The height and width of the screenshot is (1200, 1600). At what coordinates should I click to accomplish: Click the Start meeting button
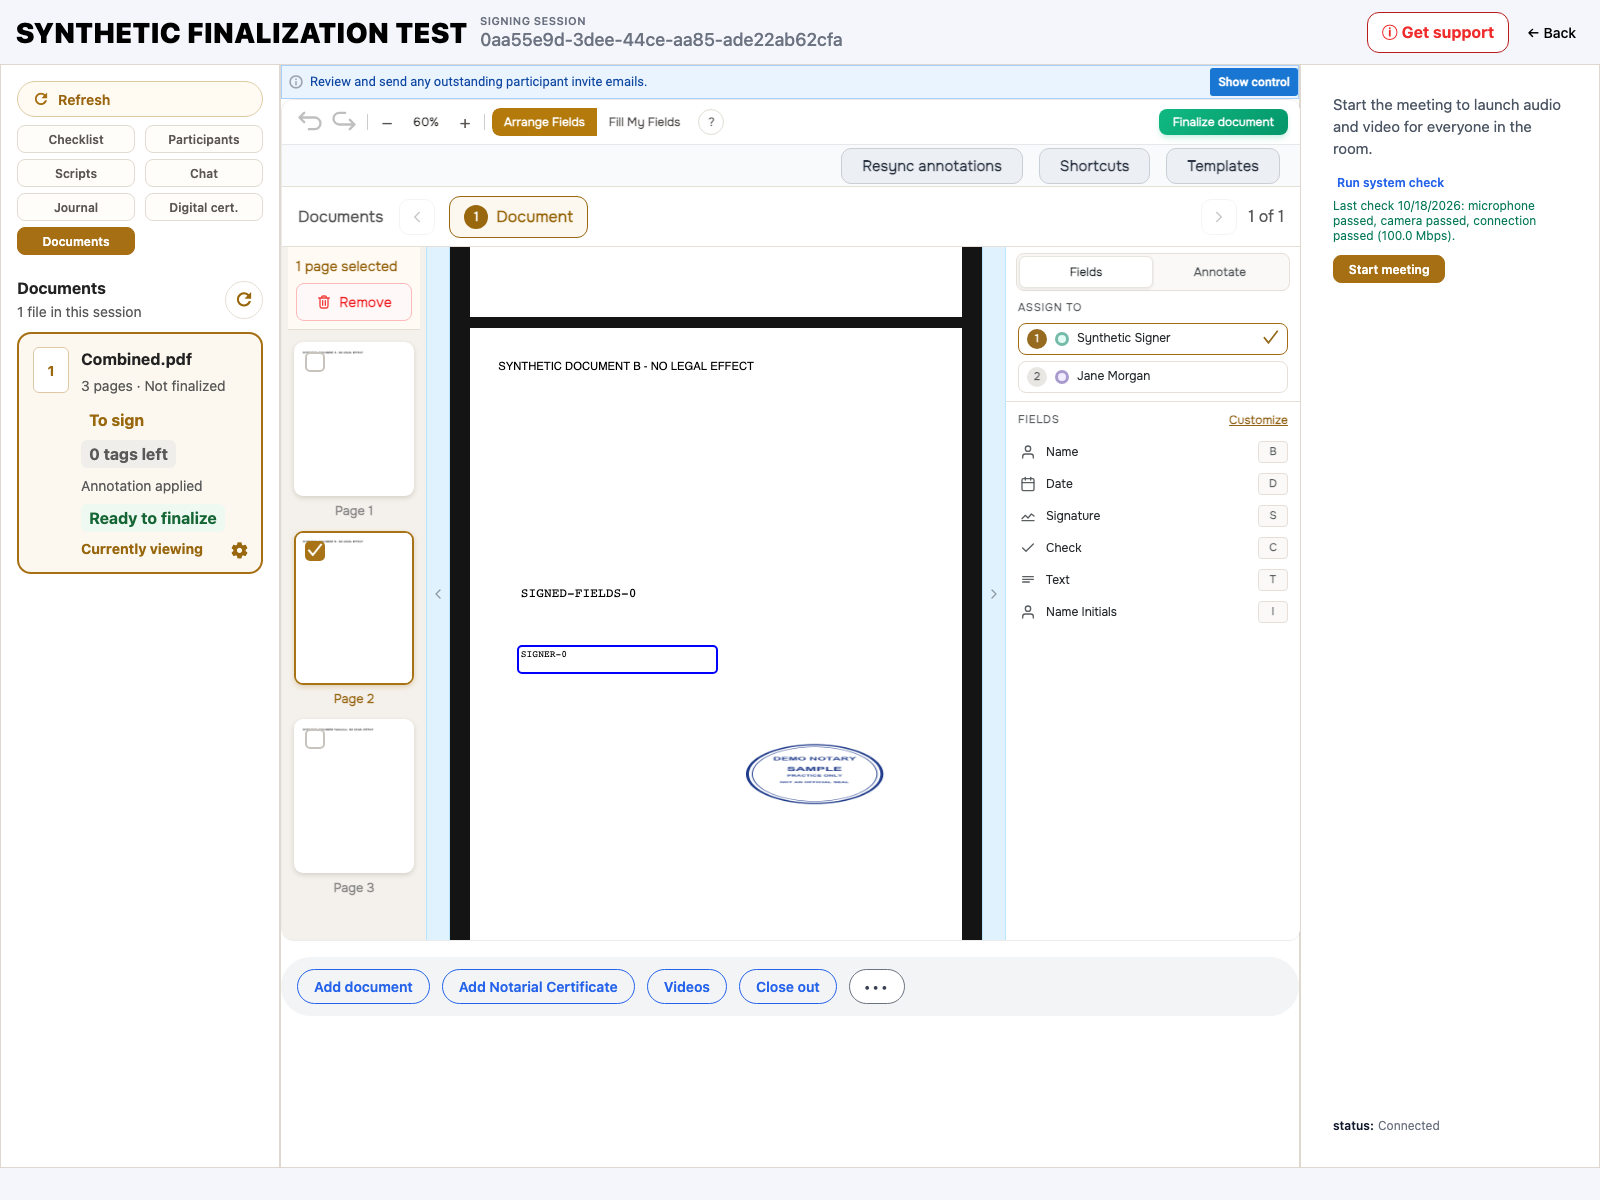pyautogui.click(x=1388, y=269)
